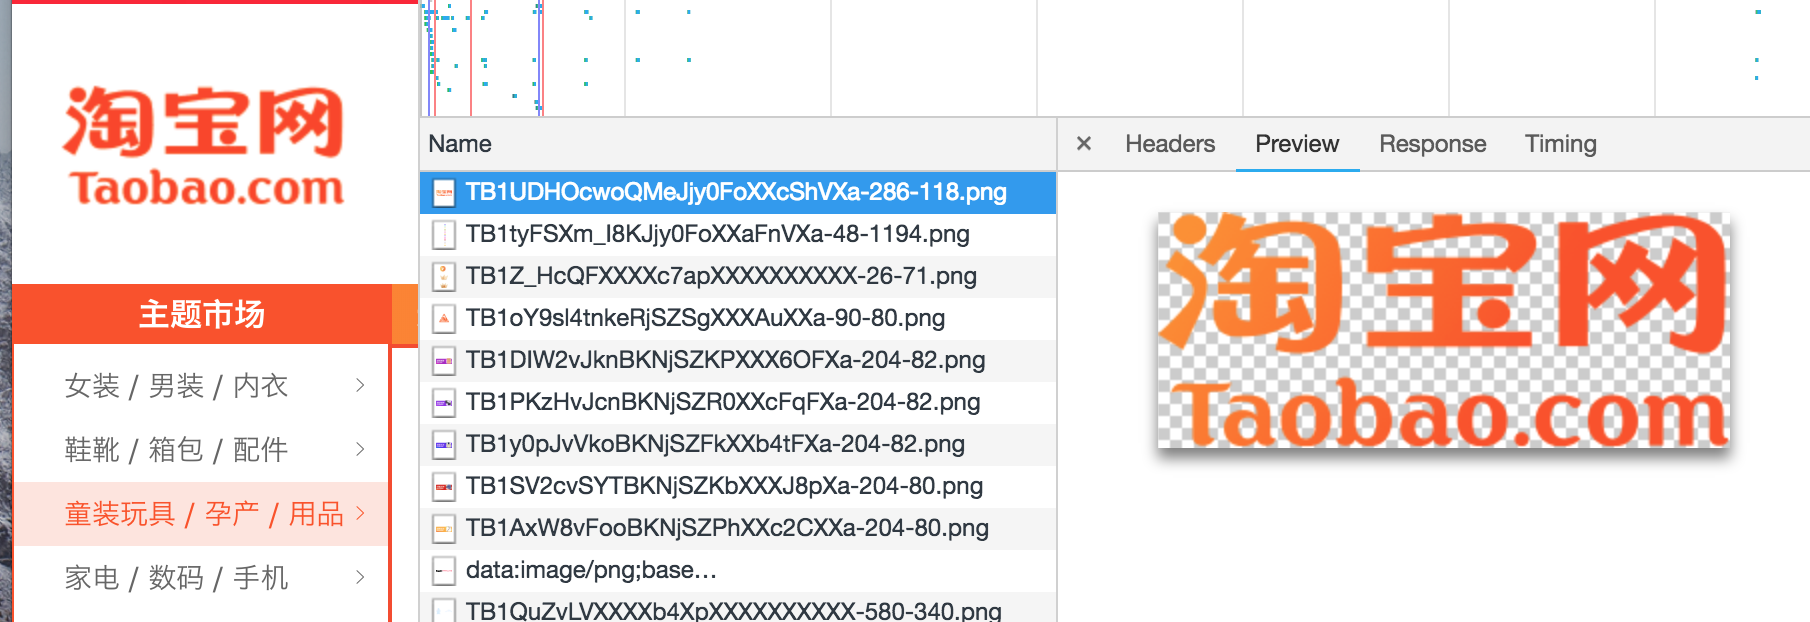Expand chevron for 女装 / 男装 / 内衣
1810x622 pixels.
pos(360,386)
